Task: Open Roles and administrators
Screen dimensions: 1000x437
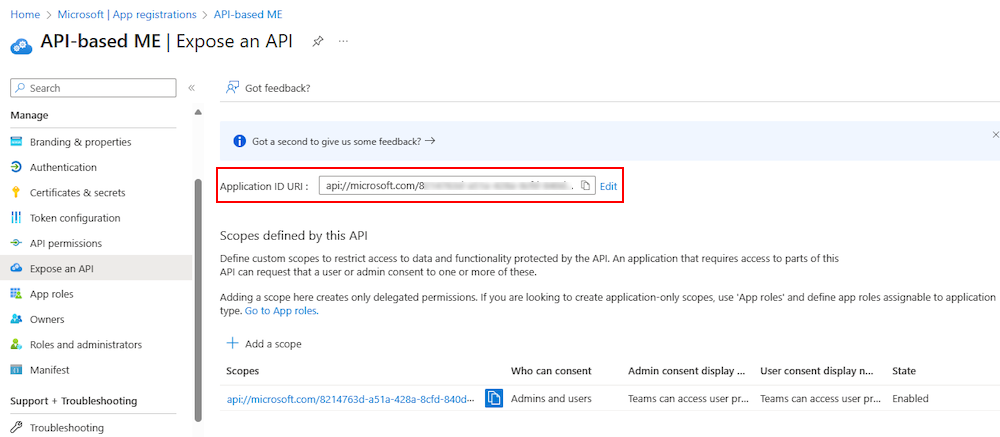Action: click(x=85, y=344)
